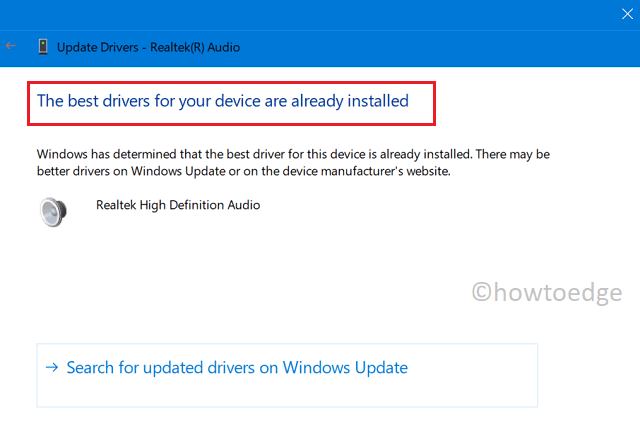
Task: Click the device icon beside Update Drivers
Action: [x=42, y=46]
